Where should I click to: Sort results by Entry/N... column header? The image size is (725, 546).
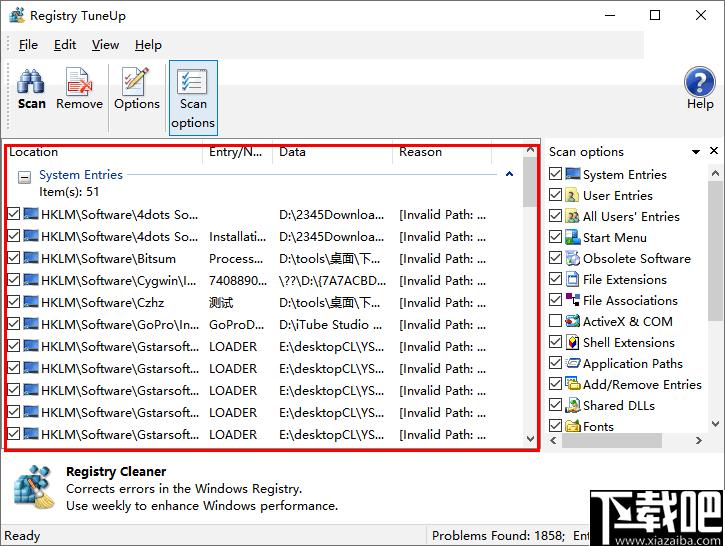coord(237,152)
